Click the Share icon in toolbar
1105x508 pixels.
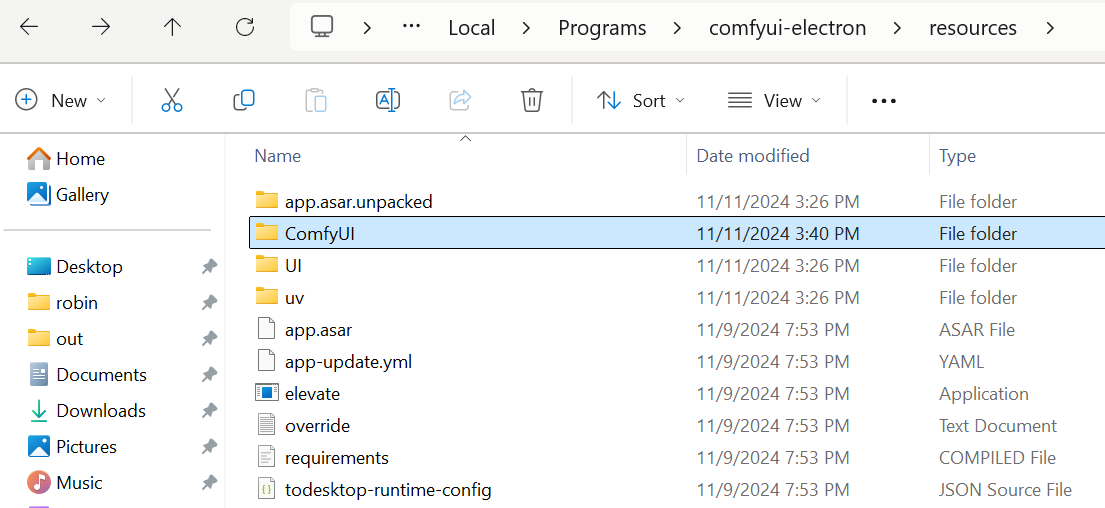[x=460, y=100]
